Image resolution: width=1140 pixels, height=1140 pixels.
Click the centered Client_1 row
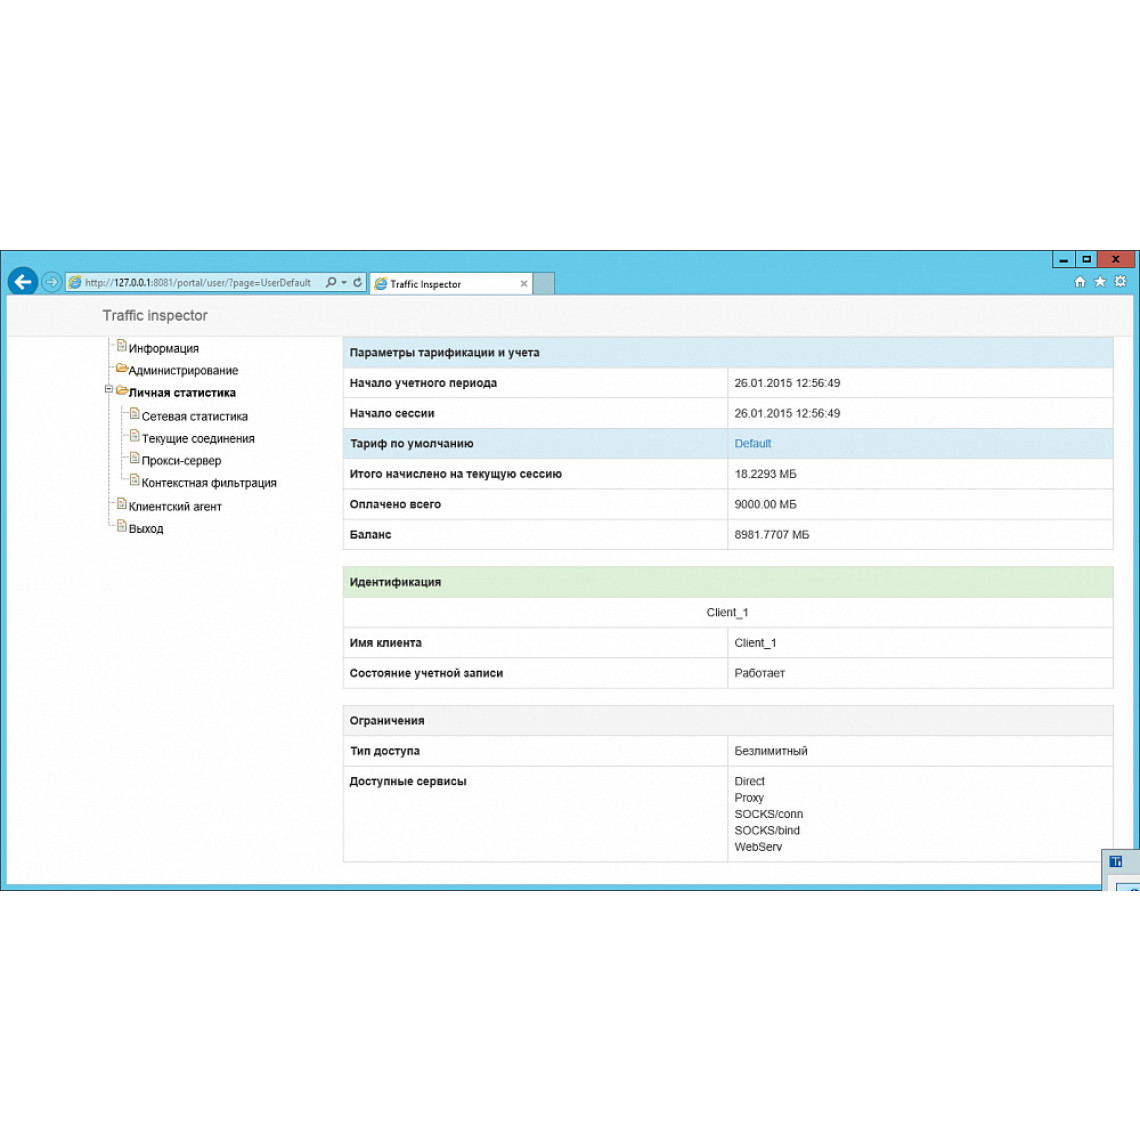click(728, 613)
